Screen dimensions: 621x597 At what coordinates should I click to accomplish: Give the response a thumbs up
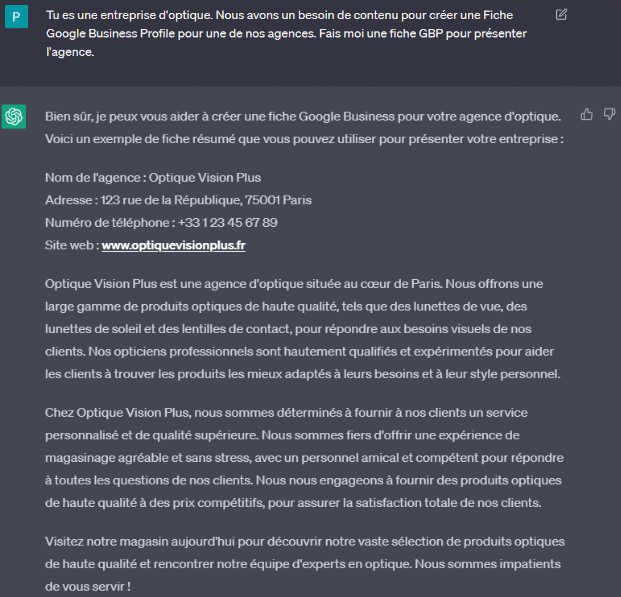[x=587, y=115]
